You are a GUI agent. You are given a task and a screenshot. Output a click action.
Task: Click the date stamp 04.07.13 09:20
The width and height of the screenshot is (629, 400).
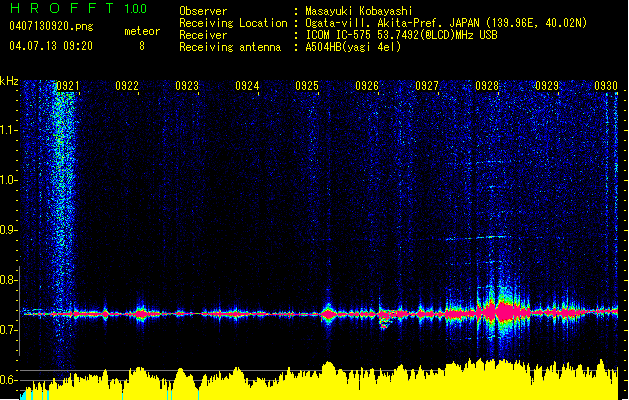click(x=51, y=46)
